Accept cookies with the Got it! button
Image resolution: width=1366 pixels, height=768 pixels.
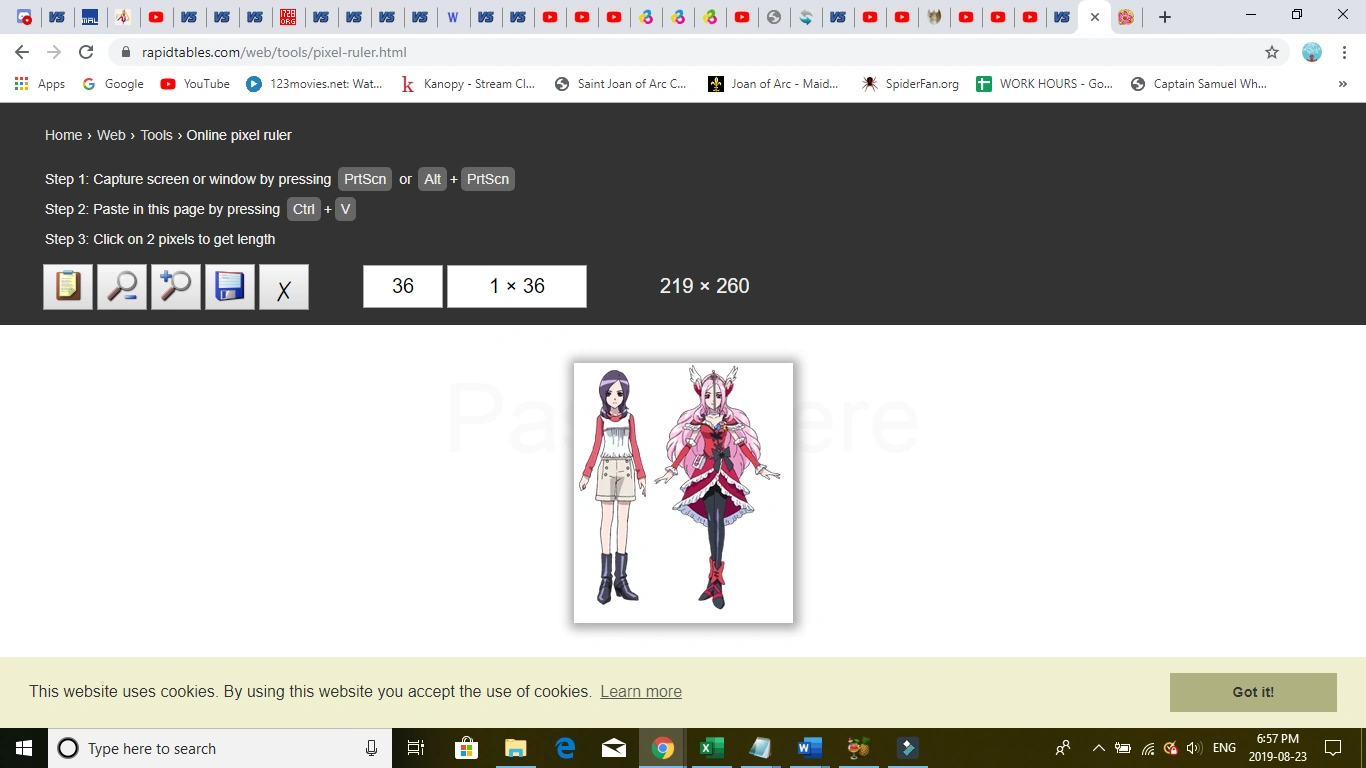(x=1253, y=692)
